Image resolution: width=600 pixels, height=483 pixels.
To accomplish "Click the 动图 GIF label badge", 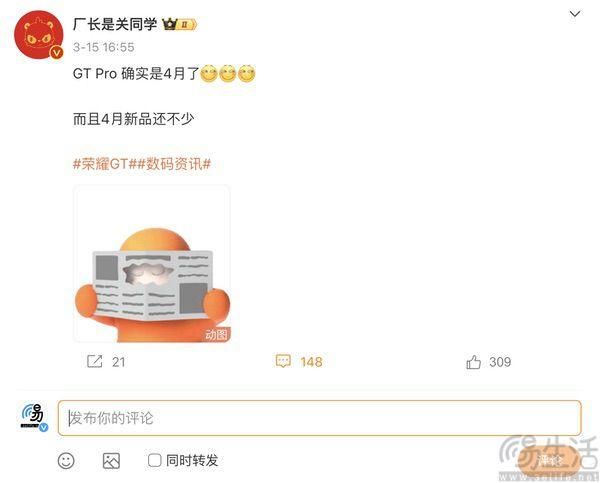I will [216, 335].
